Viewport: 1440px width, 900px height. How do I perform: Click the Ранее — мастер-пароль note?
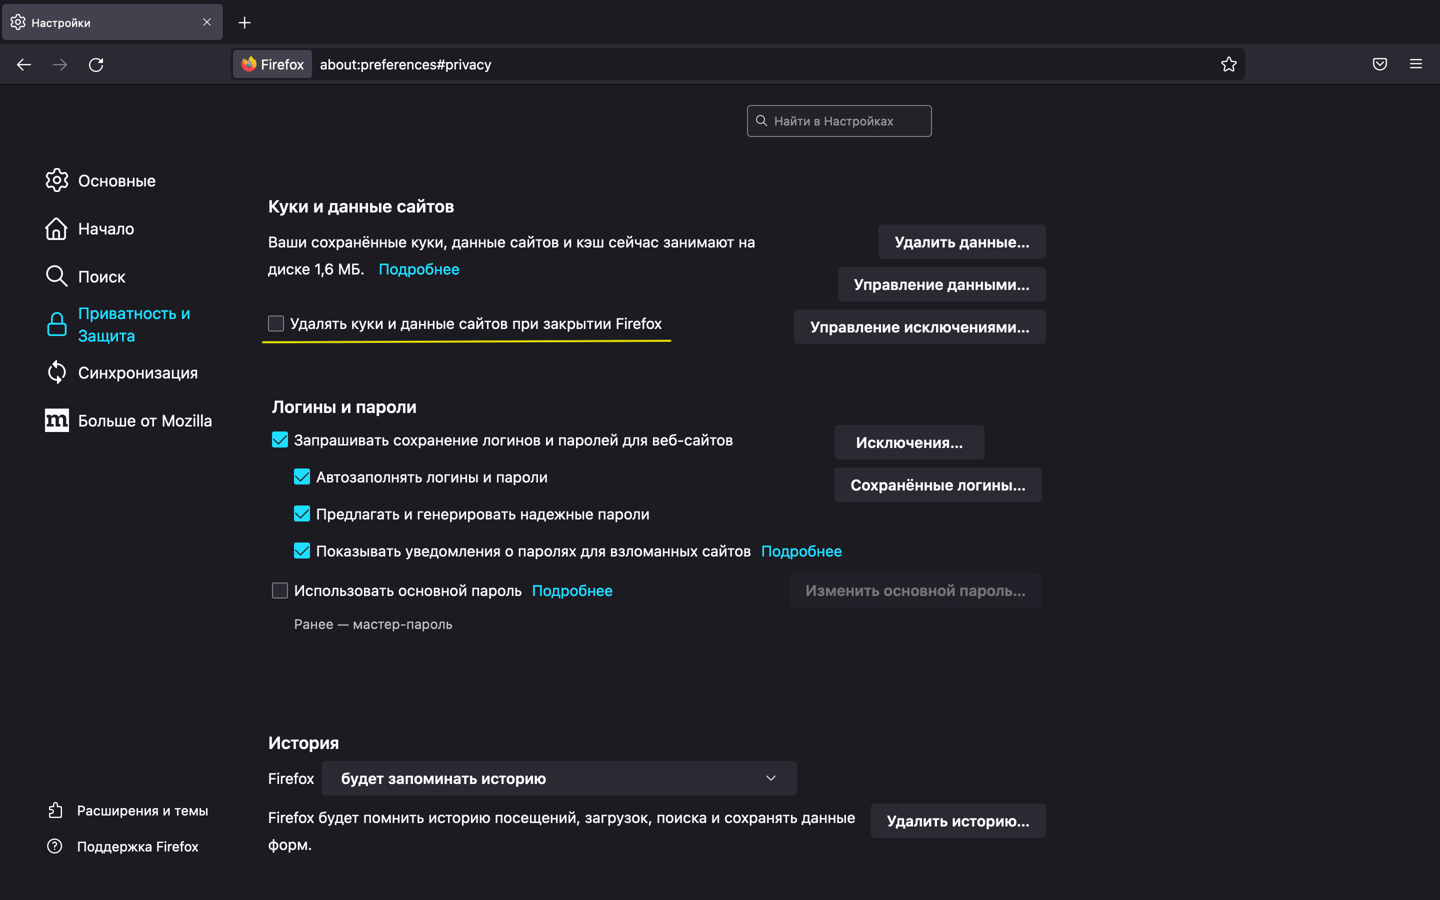click(x=373, y=624)
